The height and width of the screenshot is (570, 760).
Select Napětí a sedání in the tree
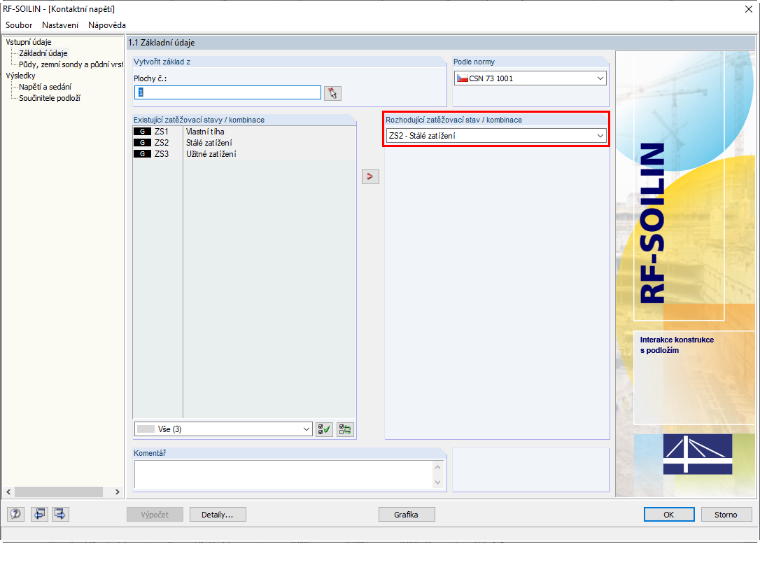click(45, 87)
